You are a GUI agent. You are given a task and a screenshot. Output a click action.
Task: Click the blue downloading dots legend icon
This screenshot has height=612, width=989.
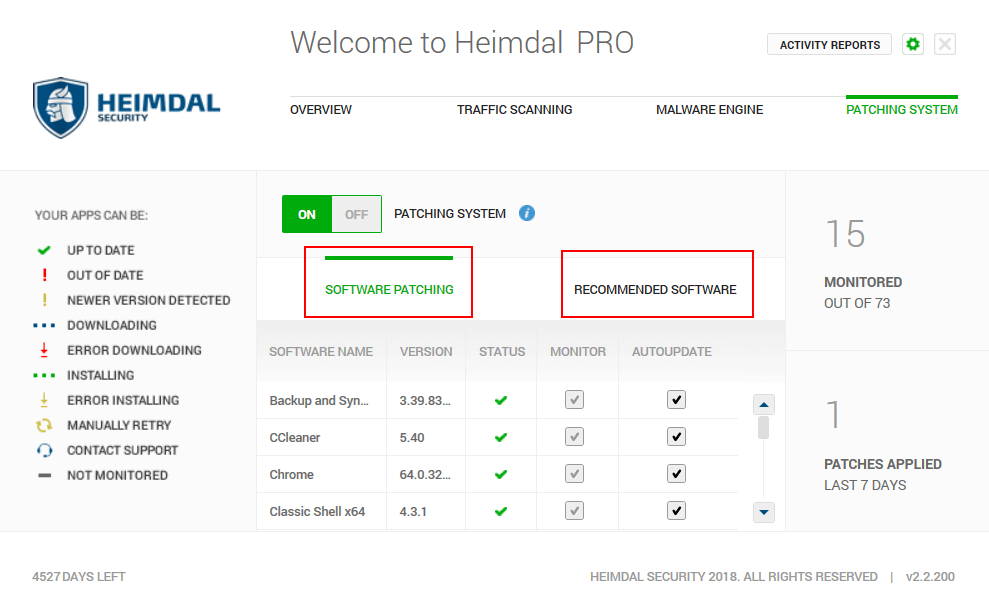point(44,326)
